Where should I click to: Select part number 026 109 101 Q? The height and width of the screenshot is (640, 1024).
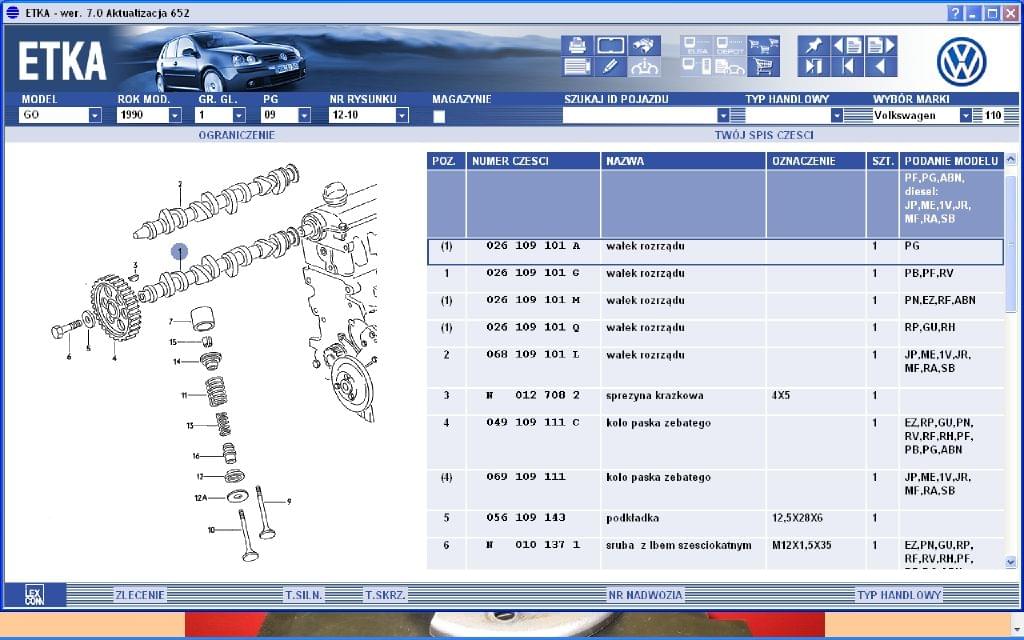[x=533, y=328]
